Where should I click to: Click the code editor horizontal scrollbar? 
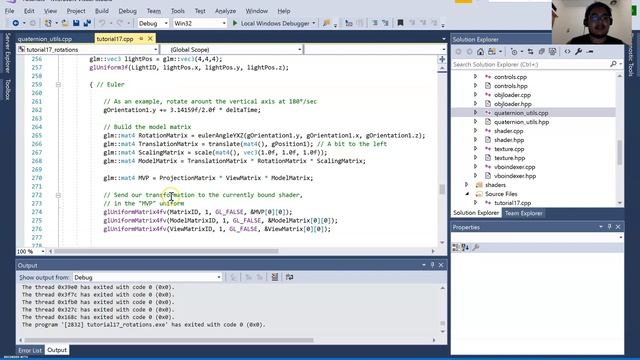(166, 251)
